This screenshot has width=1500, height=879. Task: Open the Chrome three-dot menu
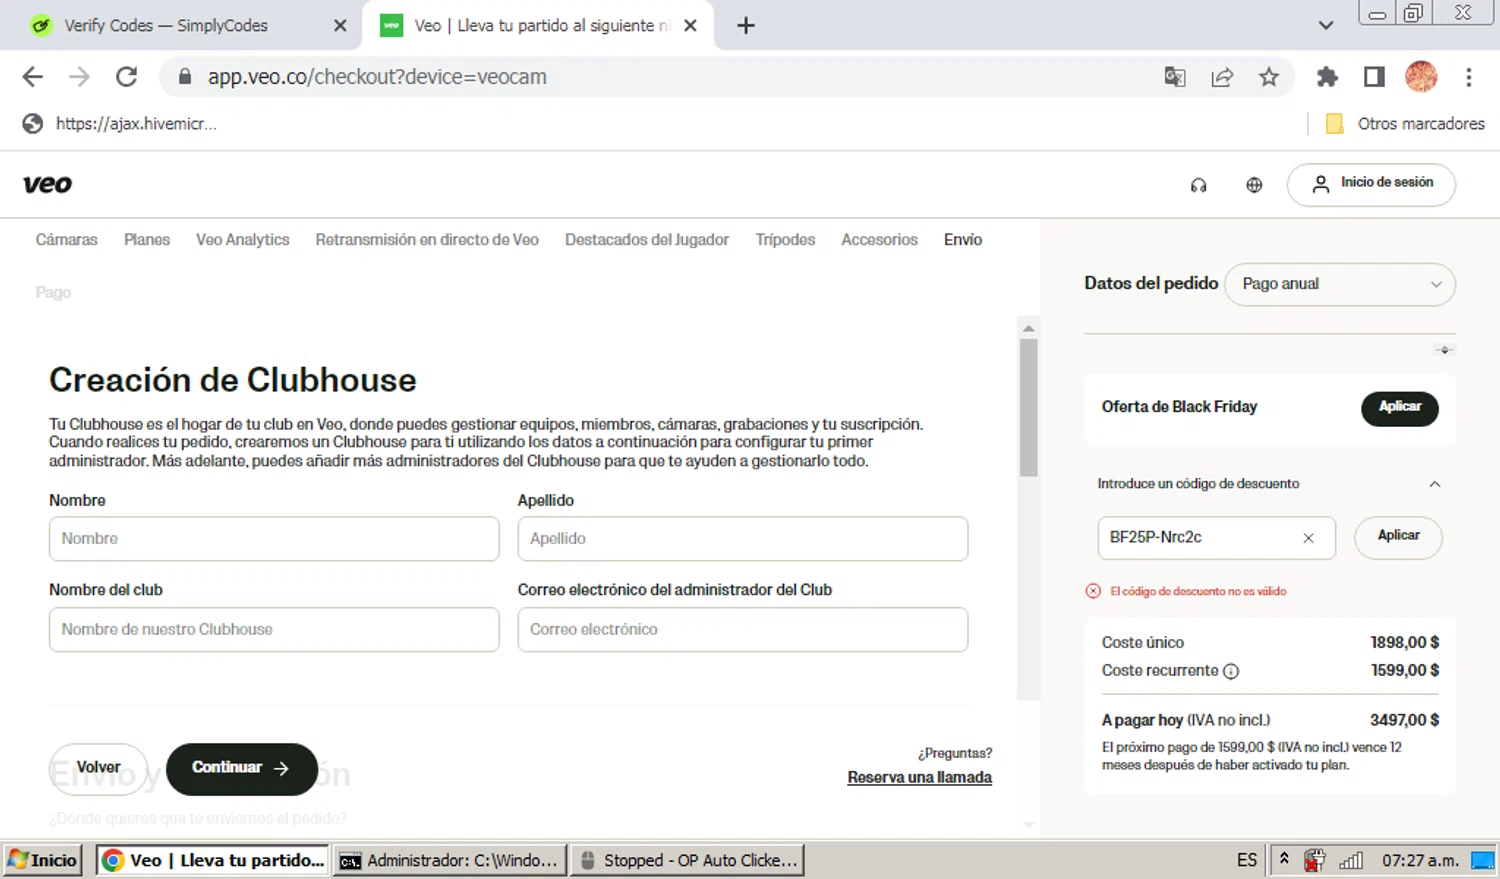(1469, 77)
